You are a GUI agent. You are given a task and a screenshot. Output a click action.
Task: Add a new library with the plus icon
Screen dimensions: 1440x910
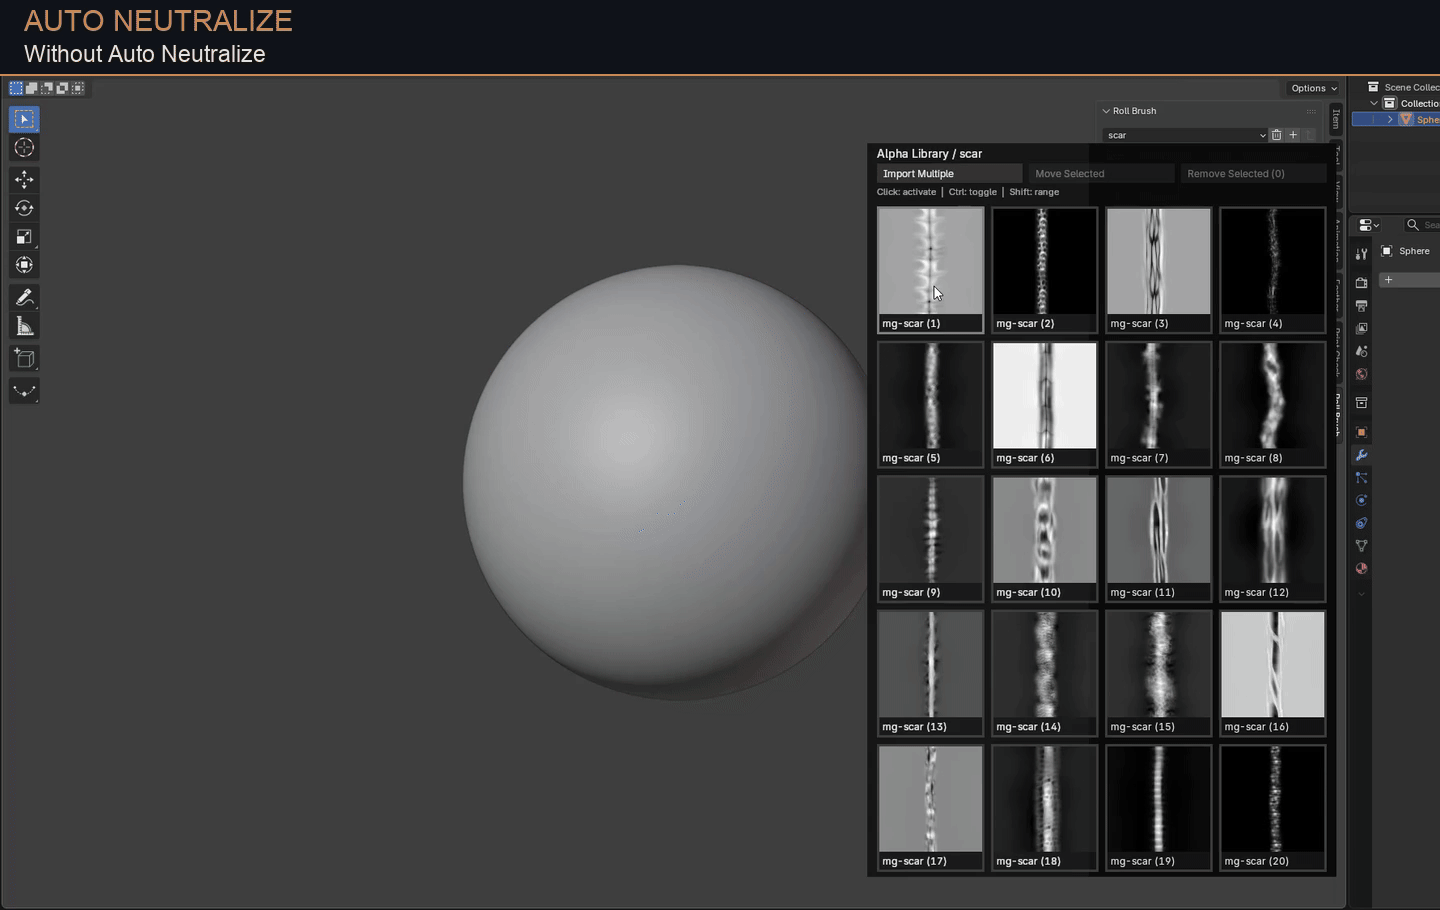tap(1293, 135)
